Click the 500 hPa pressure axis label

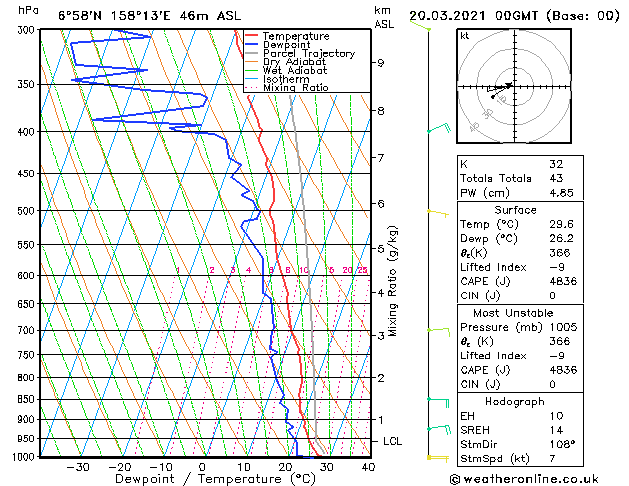[x=28, y=211]
